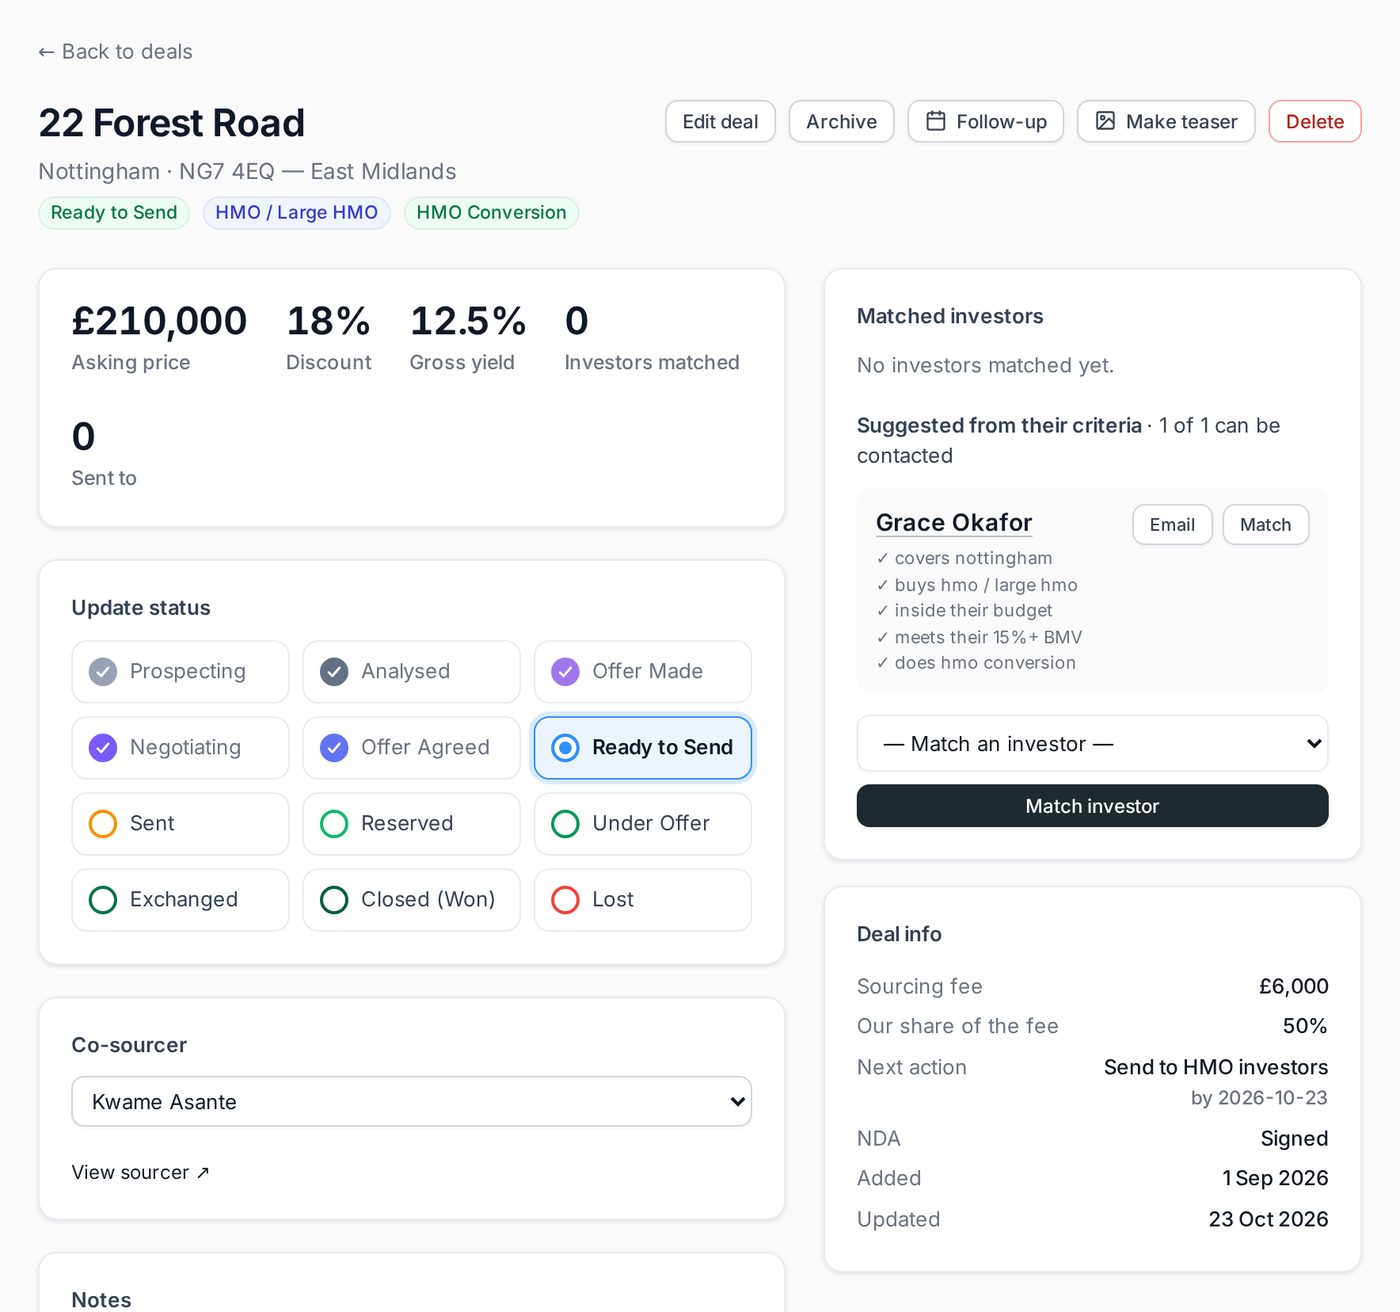This screenshot has height=1312, width=1400.
Task: Click the Send to HMO investors text
Action: 1216,1067
